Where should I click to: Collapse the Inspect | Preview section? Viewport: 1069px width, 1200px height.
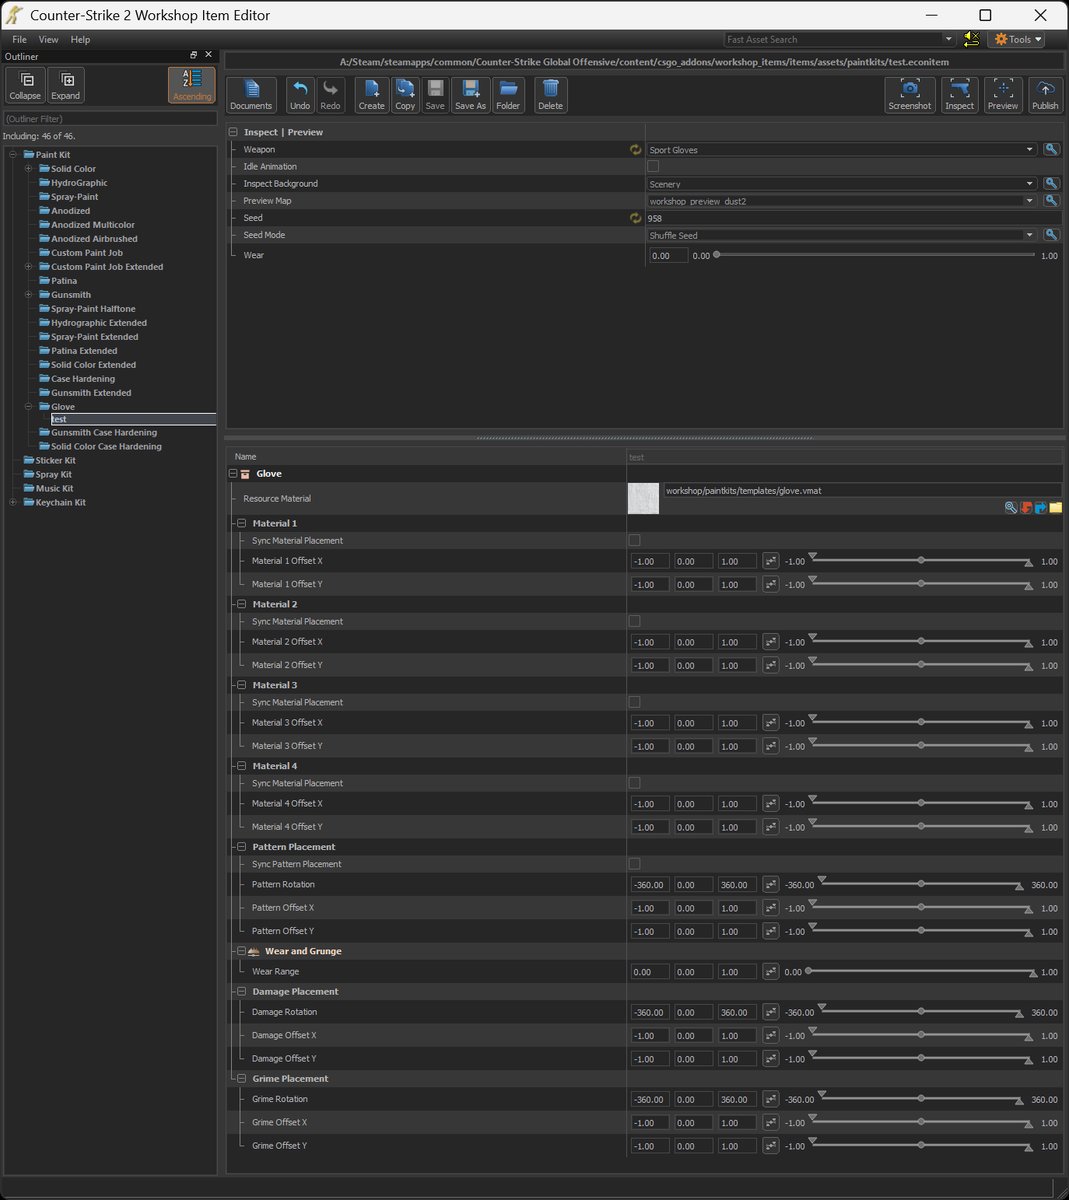233,132
